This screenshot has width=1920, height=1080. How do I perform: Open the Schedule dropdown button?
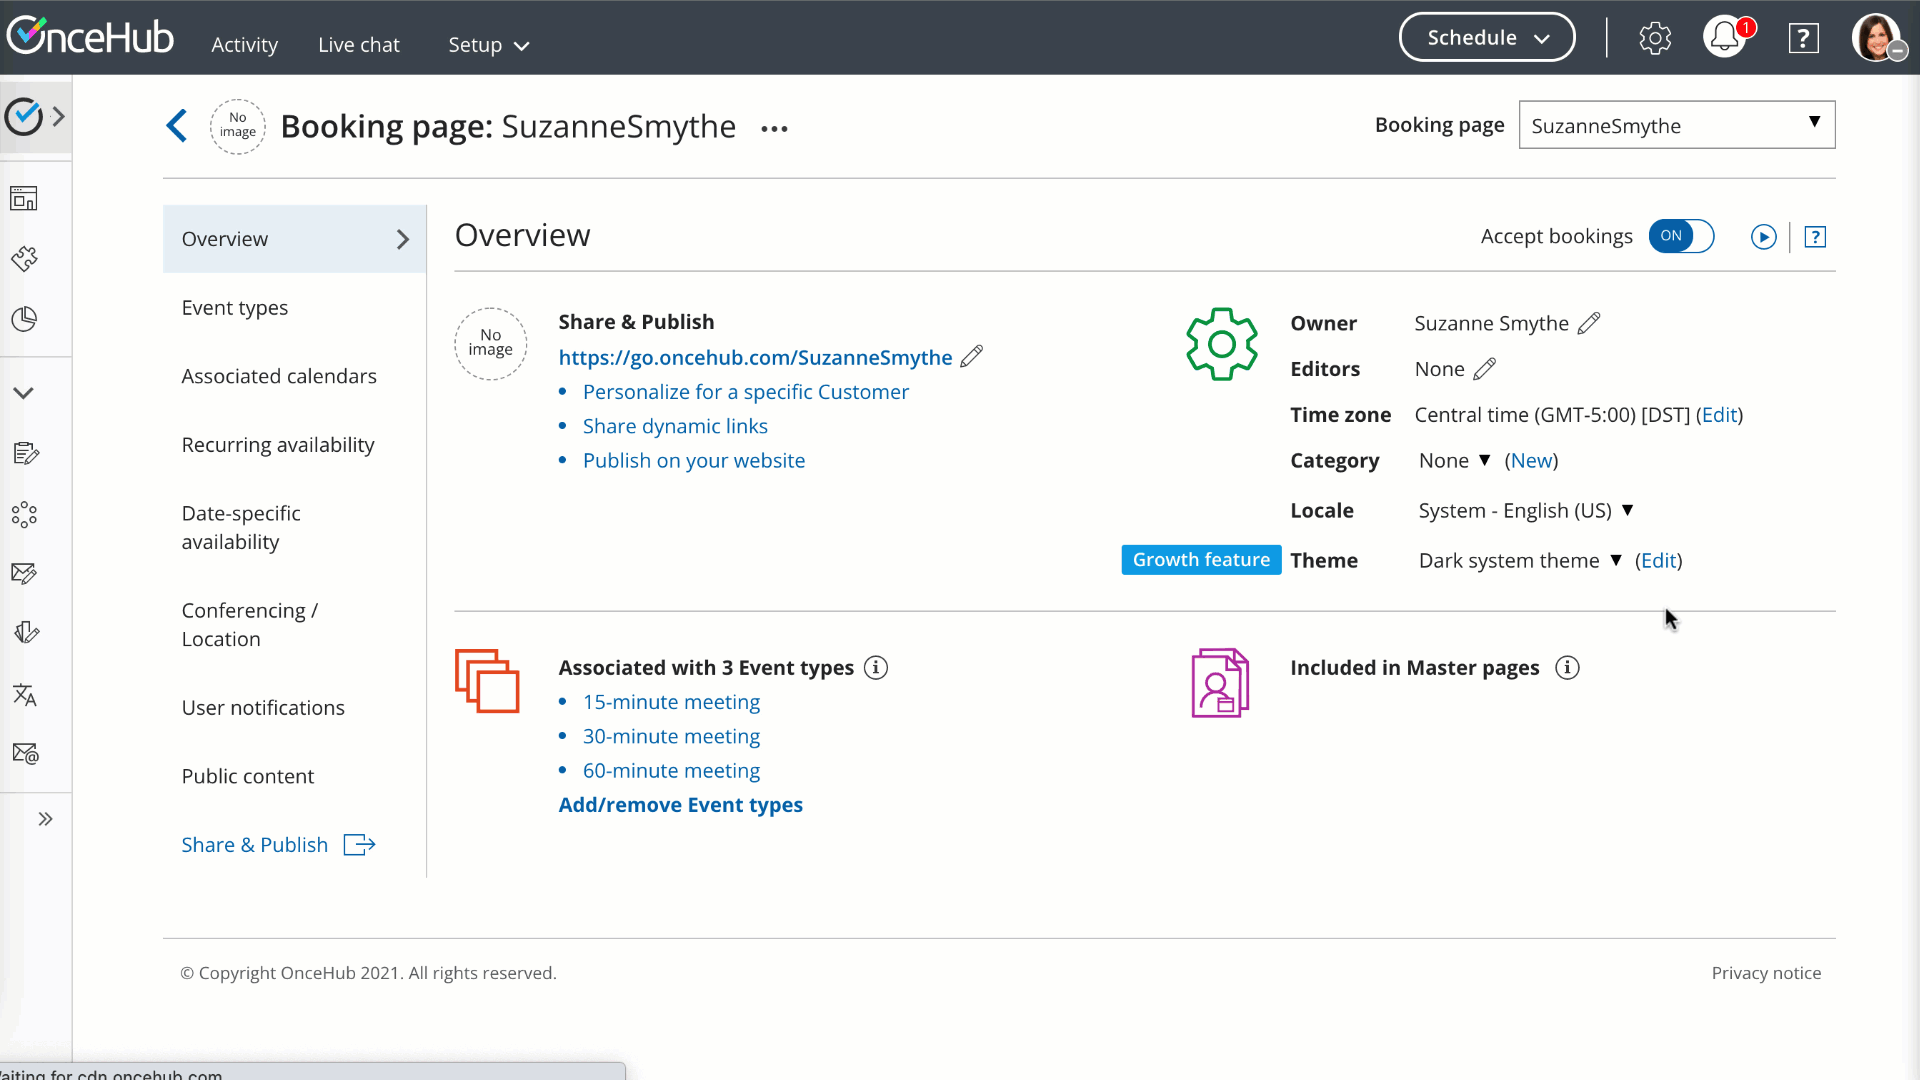[x=1487, y=38]
